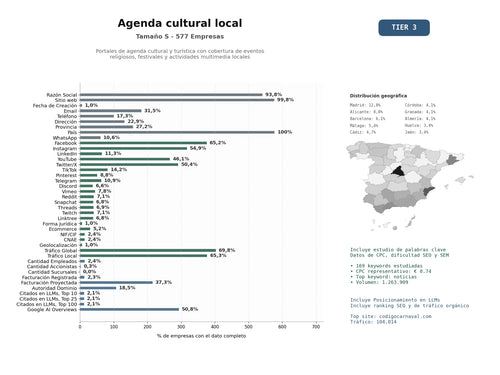Click the 'Snapchat' row label

tap(65, 202)
